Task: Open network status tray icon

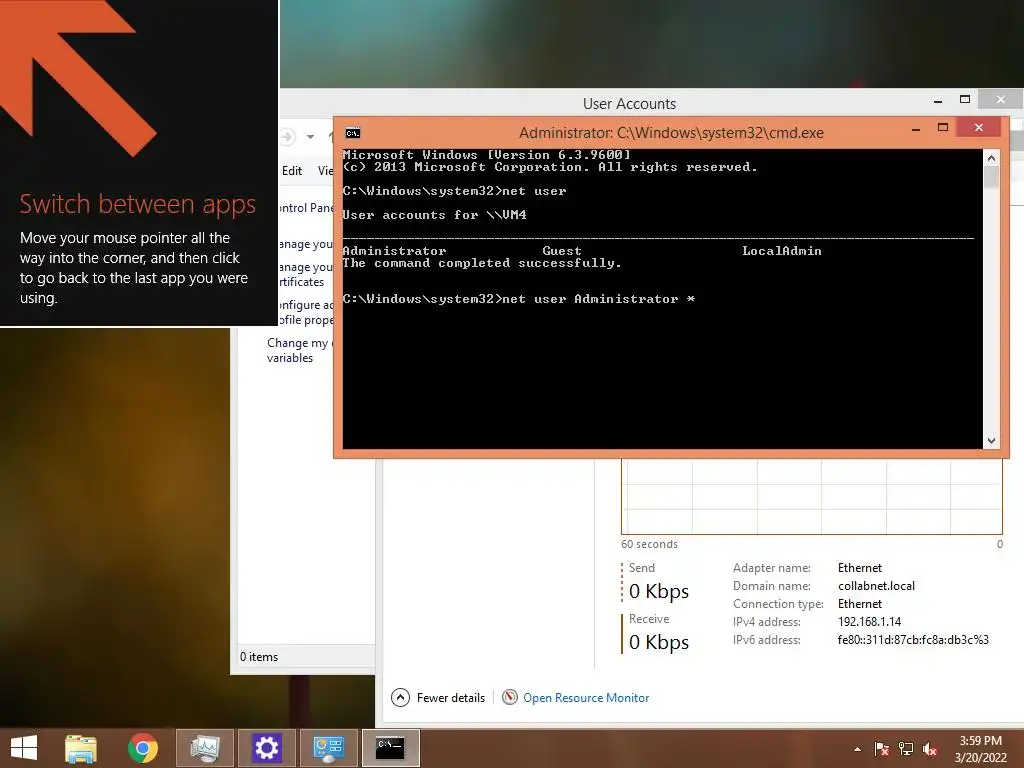Action: click(906, 749)
